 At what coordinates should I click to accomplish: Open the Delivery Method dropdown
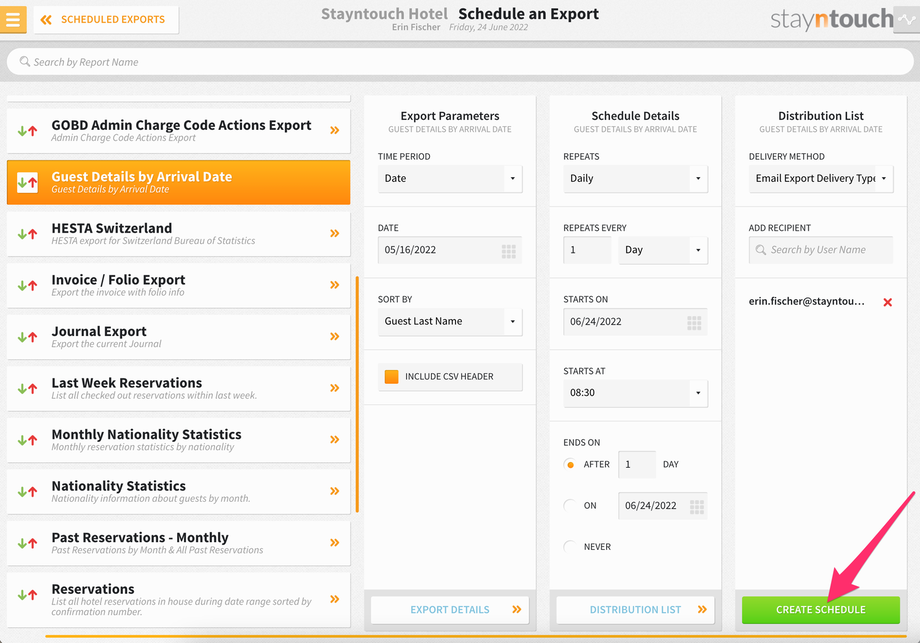click(x=821, y=178)
